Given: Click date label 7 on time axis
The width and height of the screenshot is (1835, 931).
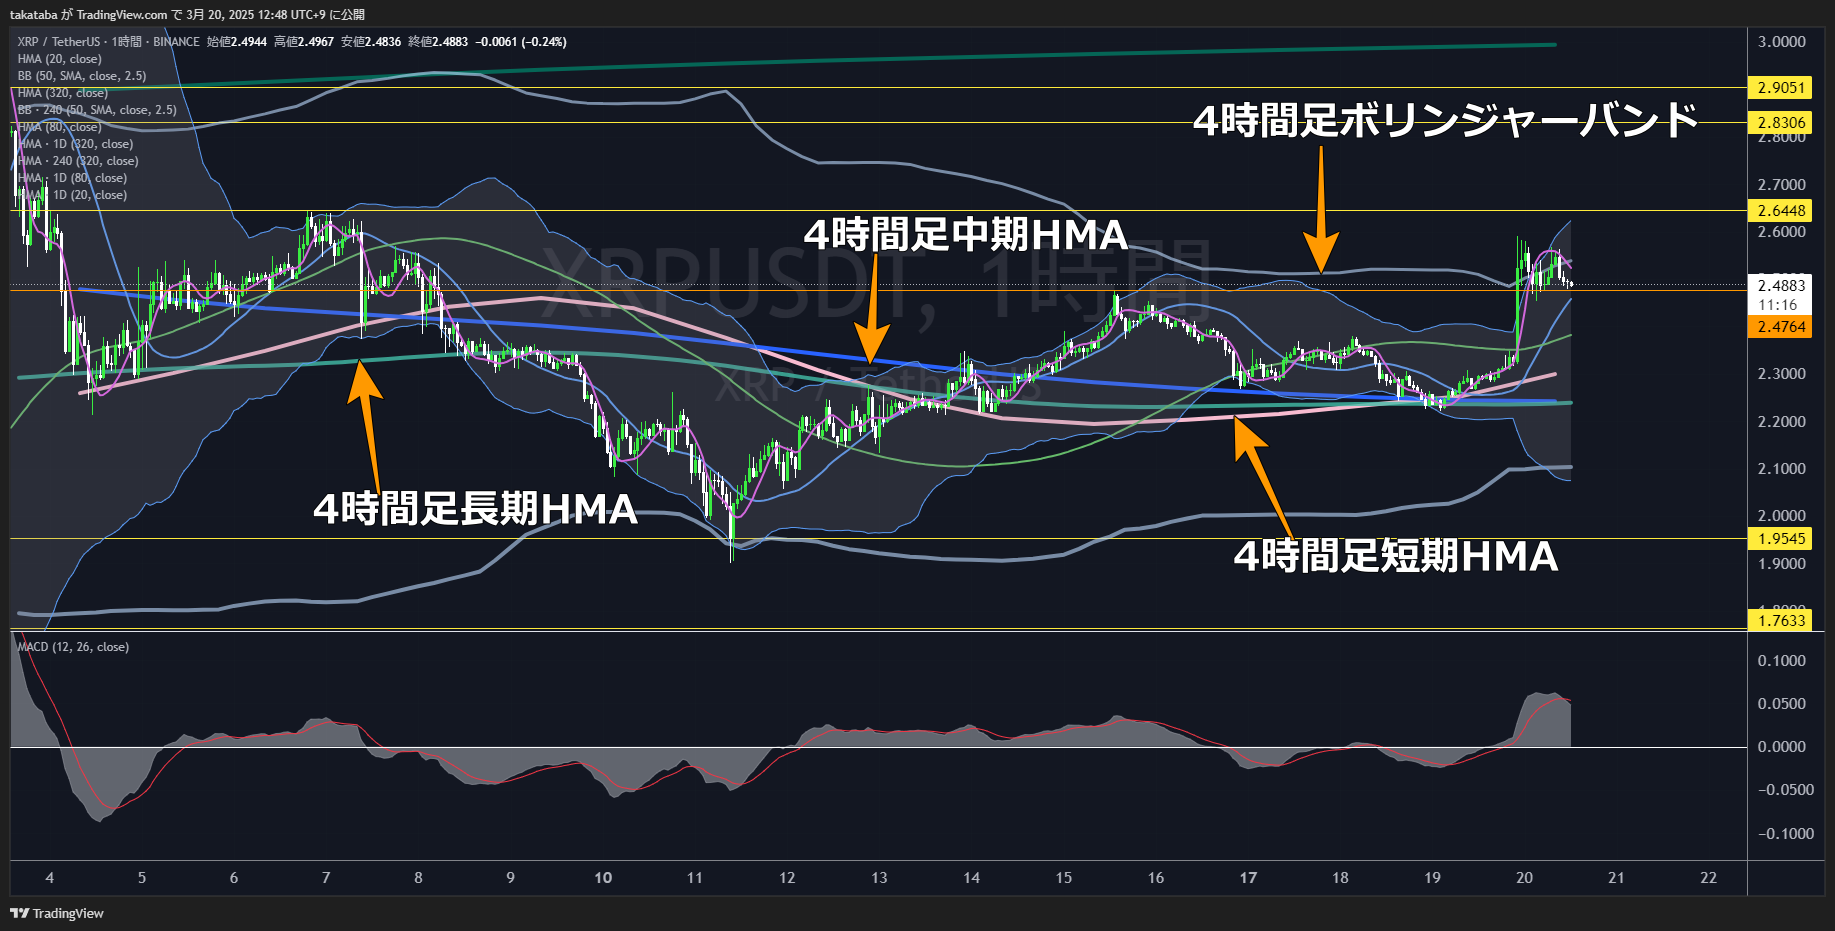Looking at the screenshot, I should coord(326,878).
